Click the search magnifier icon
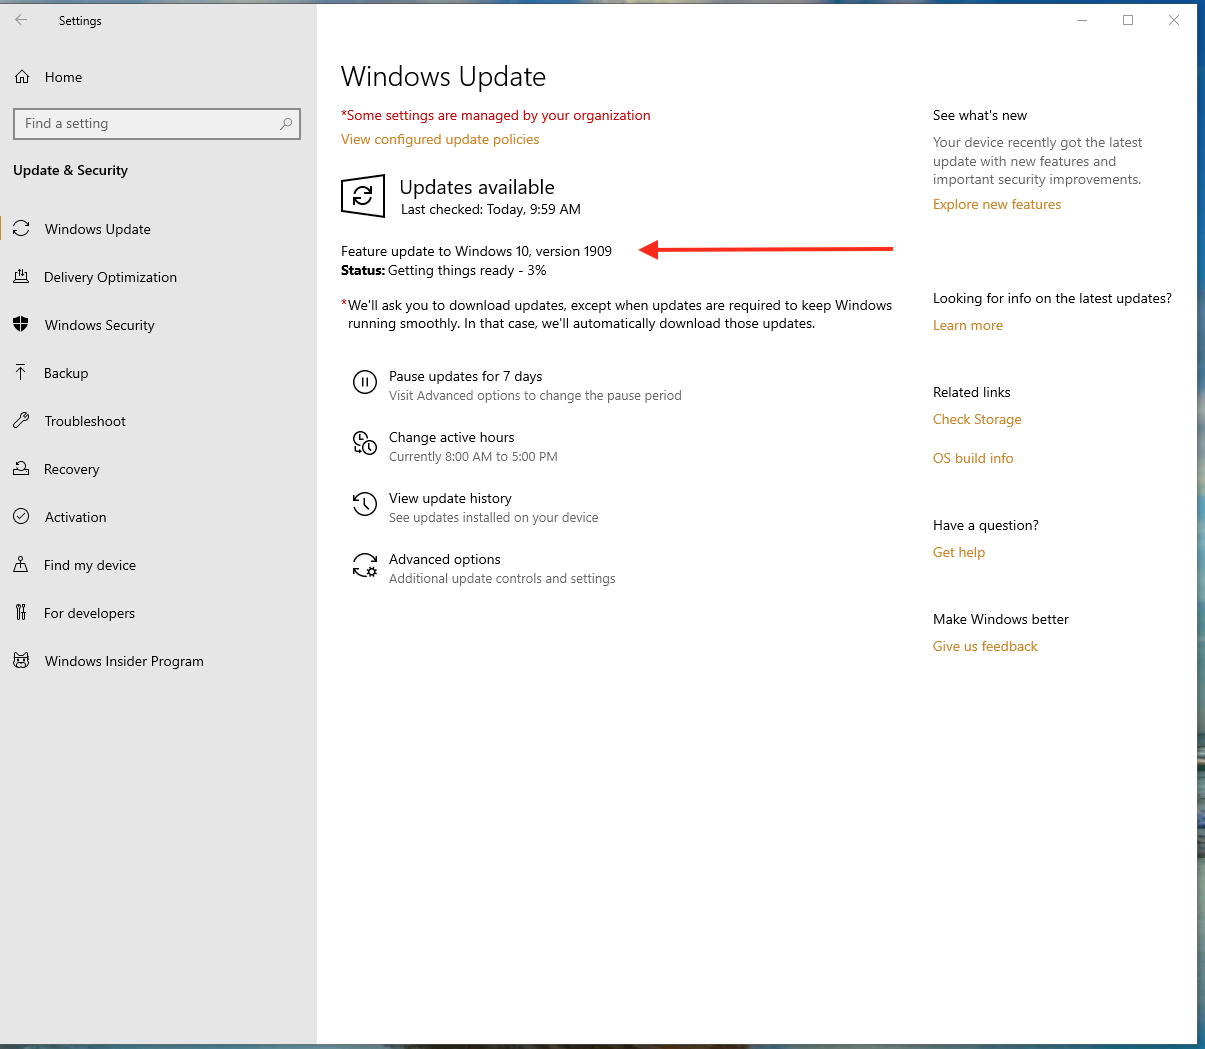The width and height of the screenshot is (1205, 1049). point(286,124)
